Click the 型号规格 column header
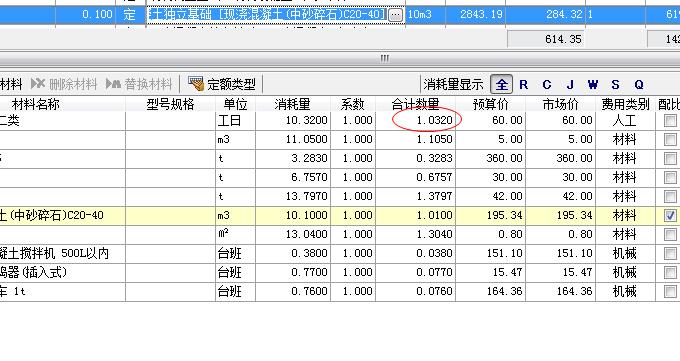This screenshot has height=361, width=680. tap(170, 104)
